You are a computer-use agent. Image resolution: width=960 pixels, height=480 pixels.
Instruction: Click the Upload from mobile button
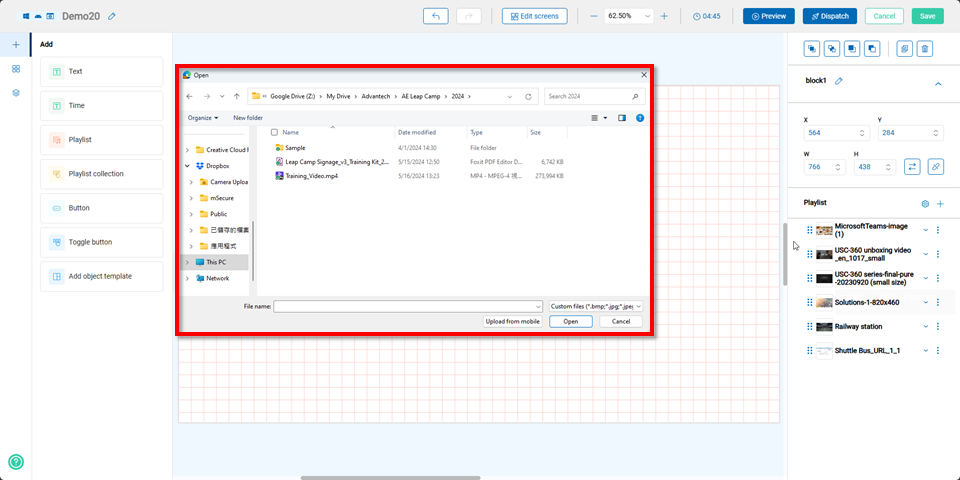pyautogui.click(x=513, y=321)
